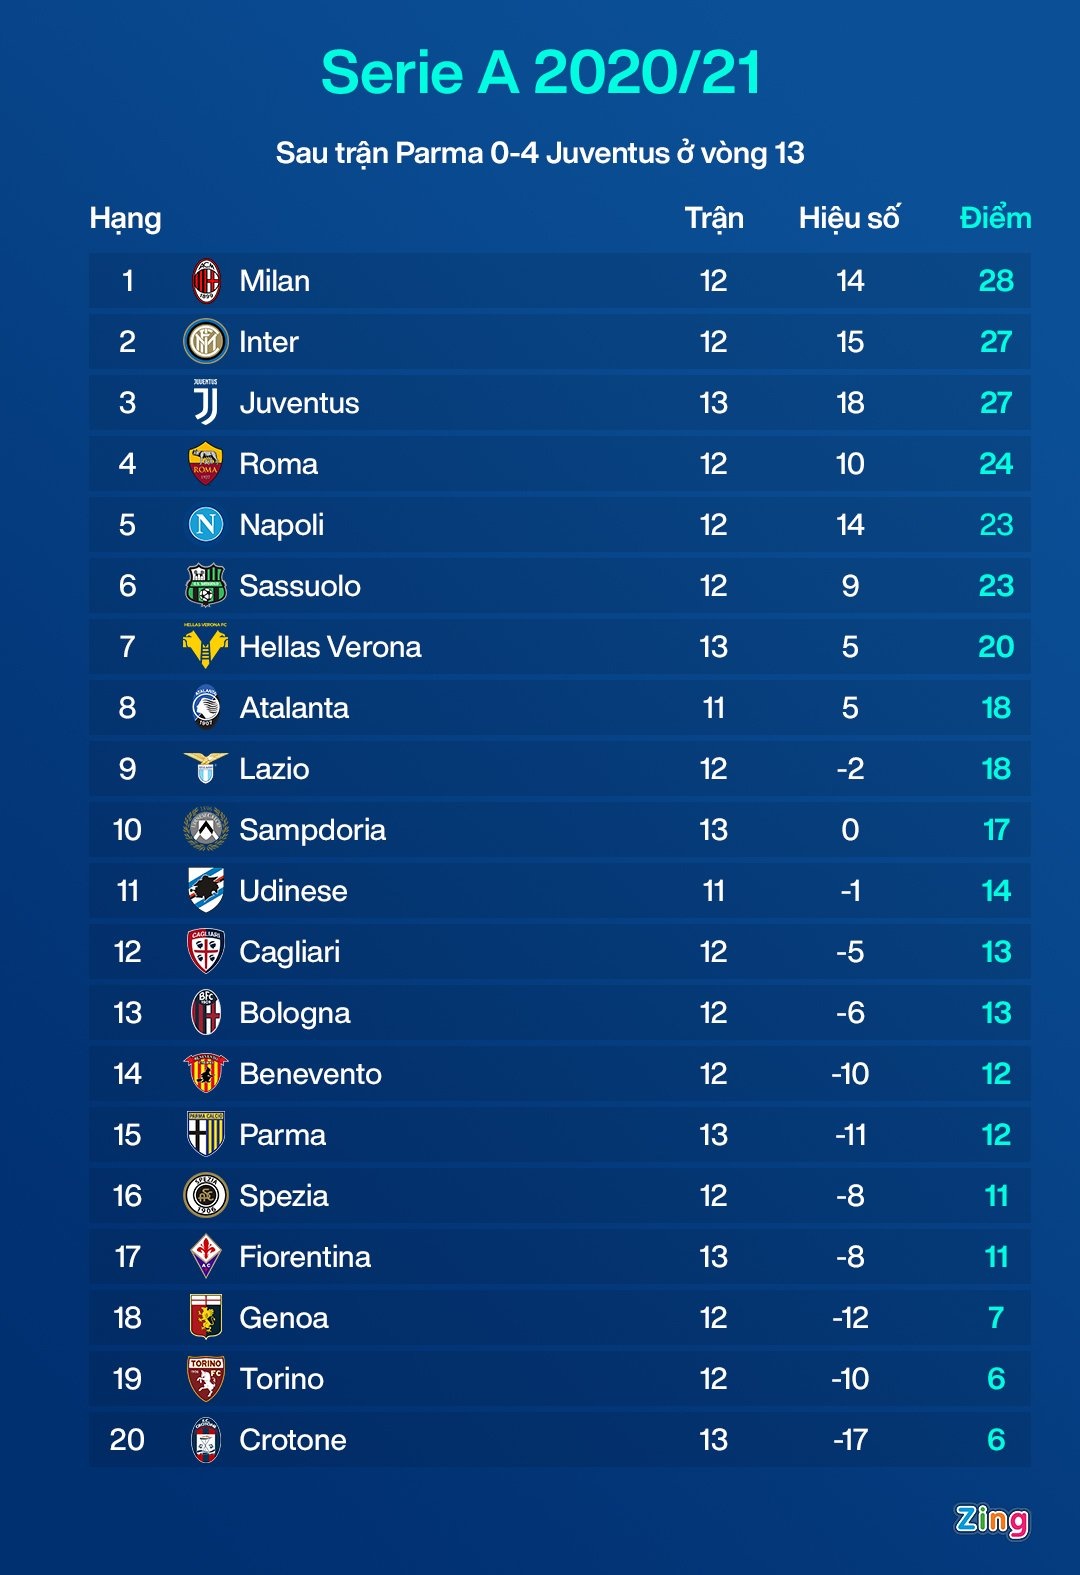This screenshot has height=1575, width=1080.
Task: Select the Sassuolo club badge
Action: (206, 586)
